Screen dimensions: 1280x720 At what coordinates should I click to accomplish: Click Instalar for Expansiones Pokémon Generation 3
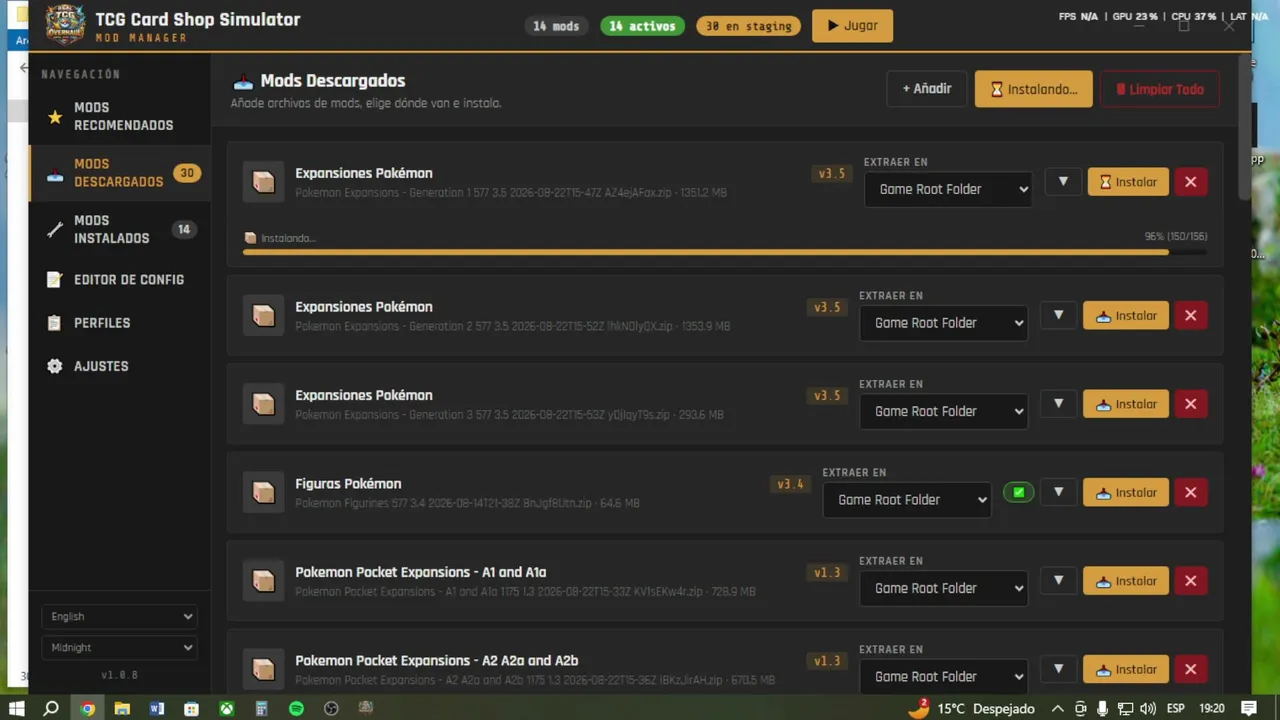coord(1126,404)
